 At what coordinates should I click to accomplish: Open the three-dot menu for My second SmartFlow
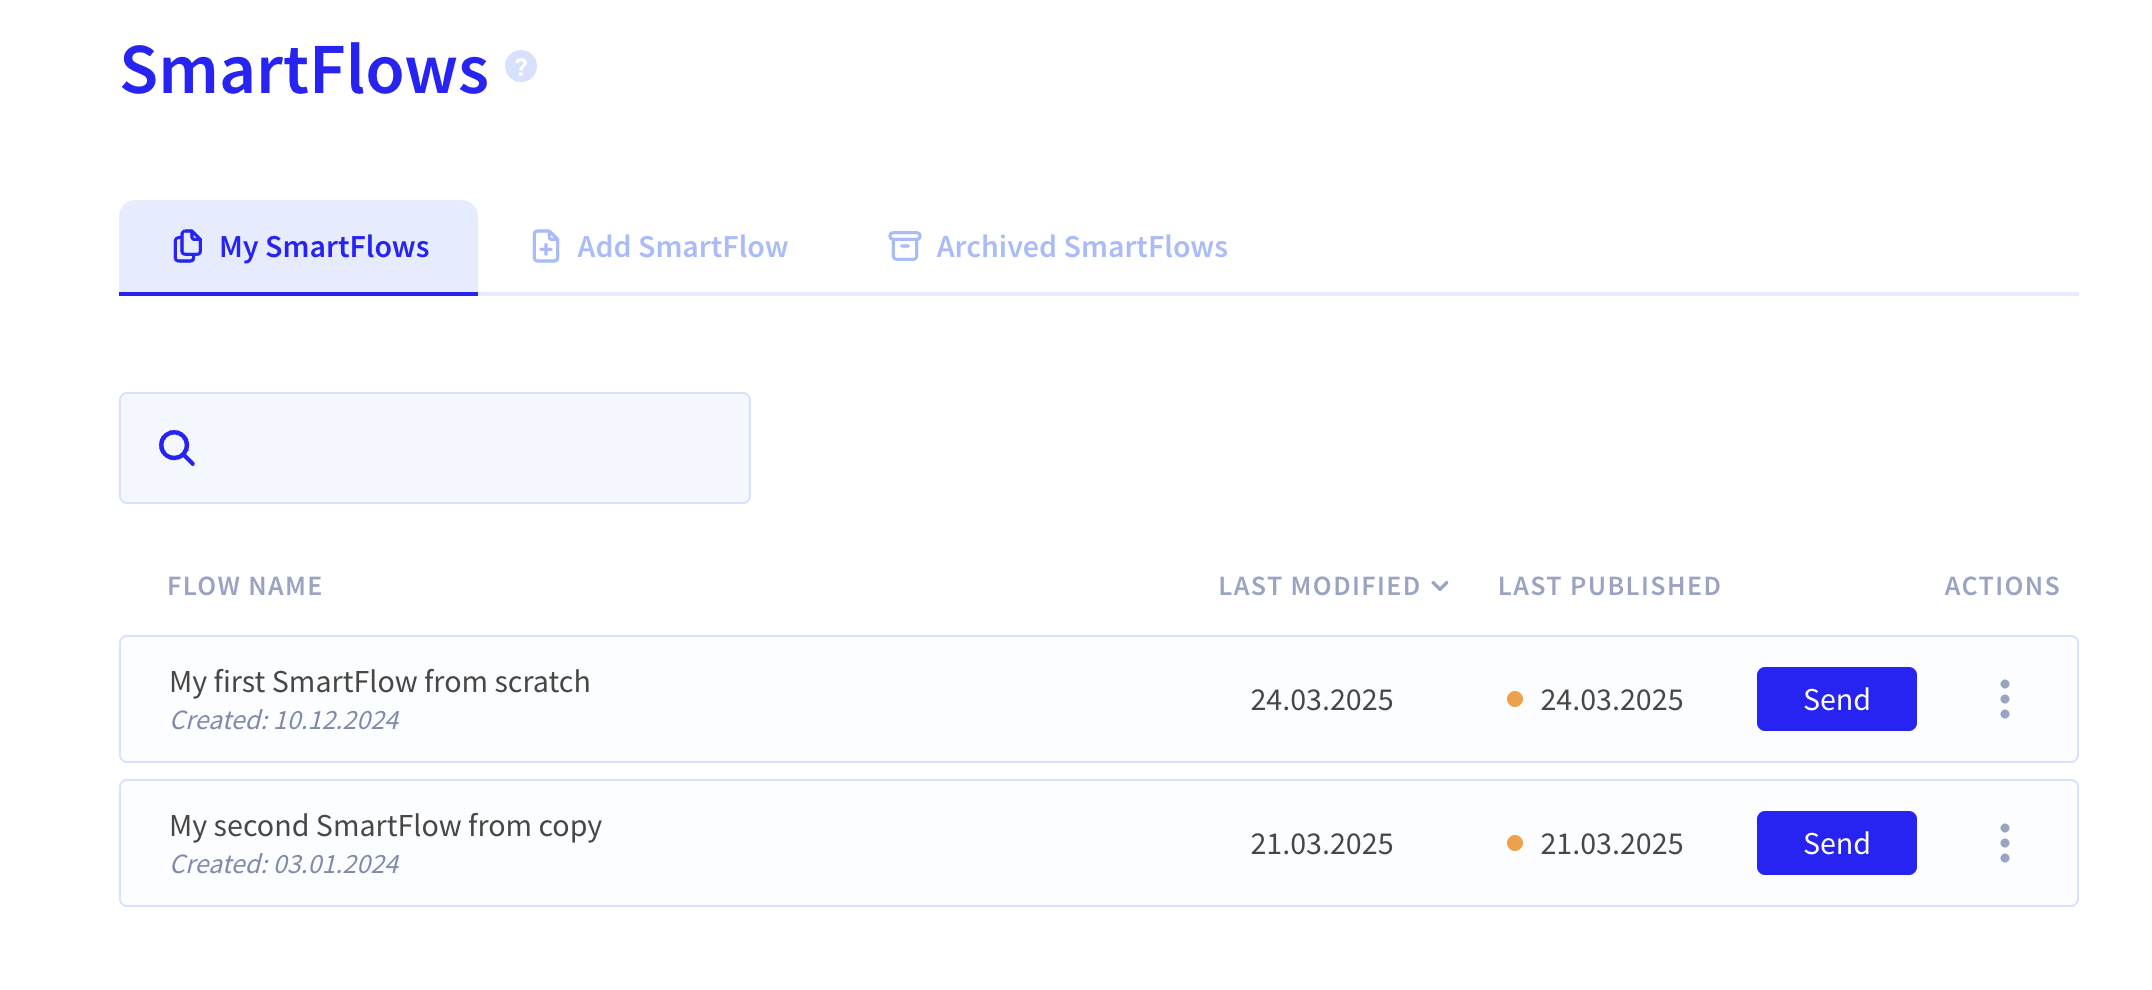point(2005,843)
